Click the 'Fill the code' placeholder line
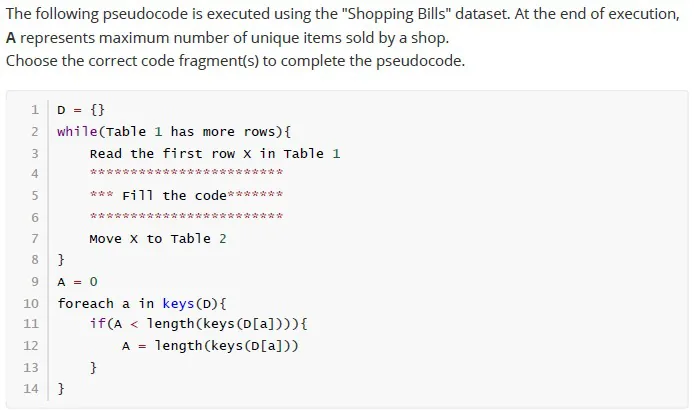The width and height of the screenshot is (695, 410). 186,195
